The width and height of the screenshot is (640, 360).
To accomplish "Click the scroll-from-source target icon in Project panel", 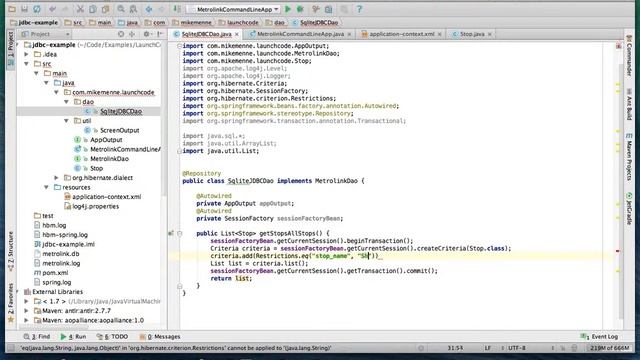I will click(121, 34).
